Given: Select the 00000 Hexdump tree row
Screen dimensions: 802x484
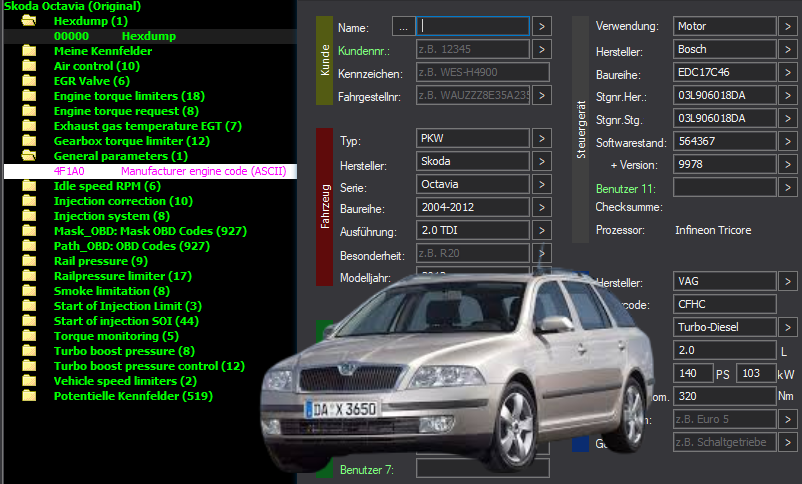Looking at the screenshot, I should [x=150, y=36].
